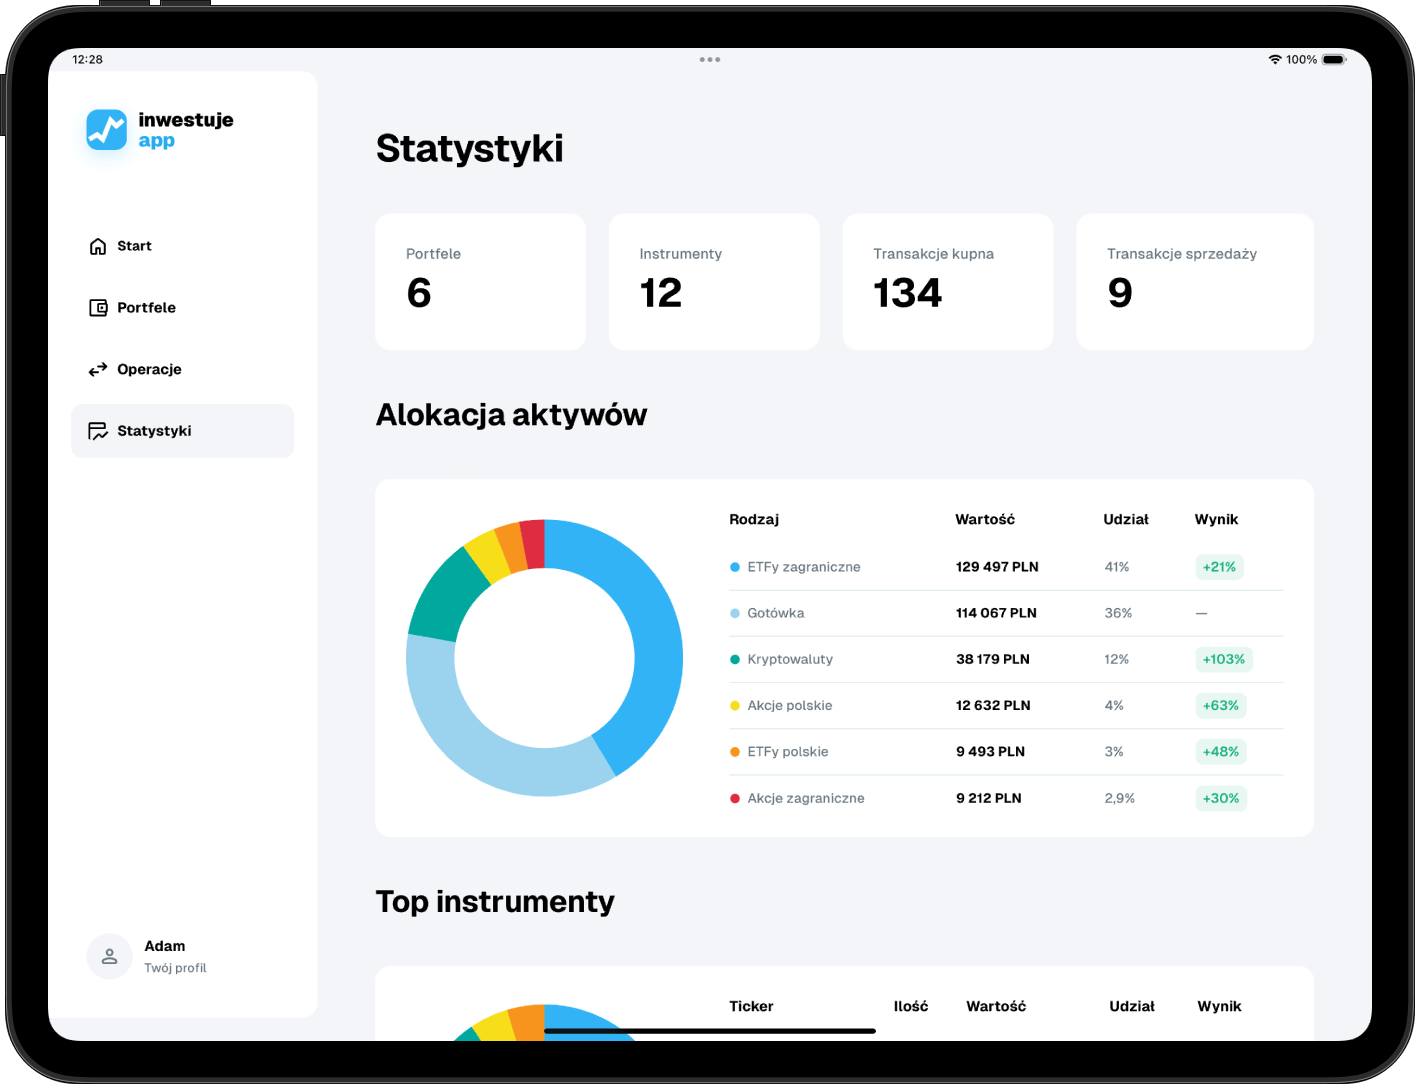
Task: Tap the Wi-Fi status icon
Action: (1275, 60)
